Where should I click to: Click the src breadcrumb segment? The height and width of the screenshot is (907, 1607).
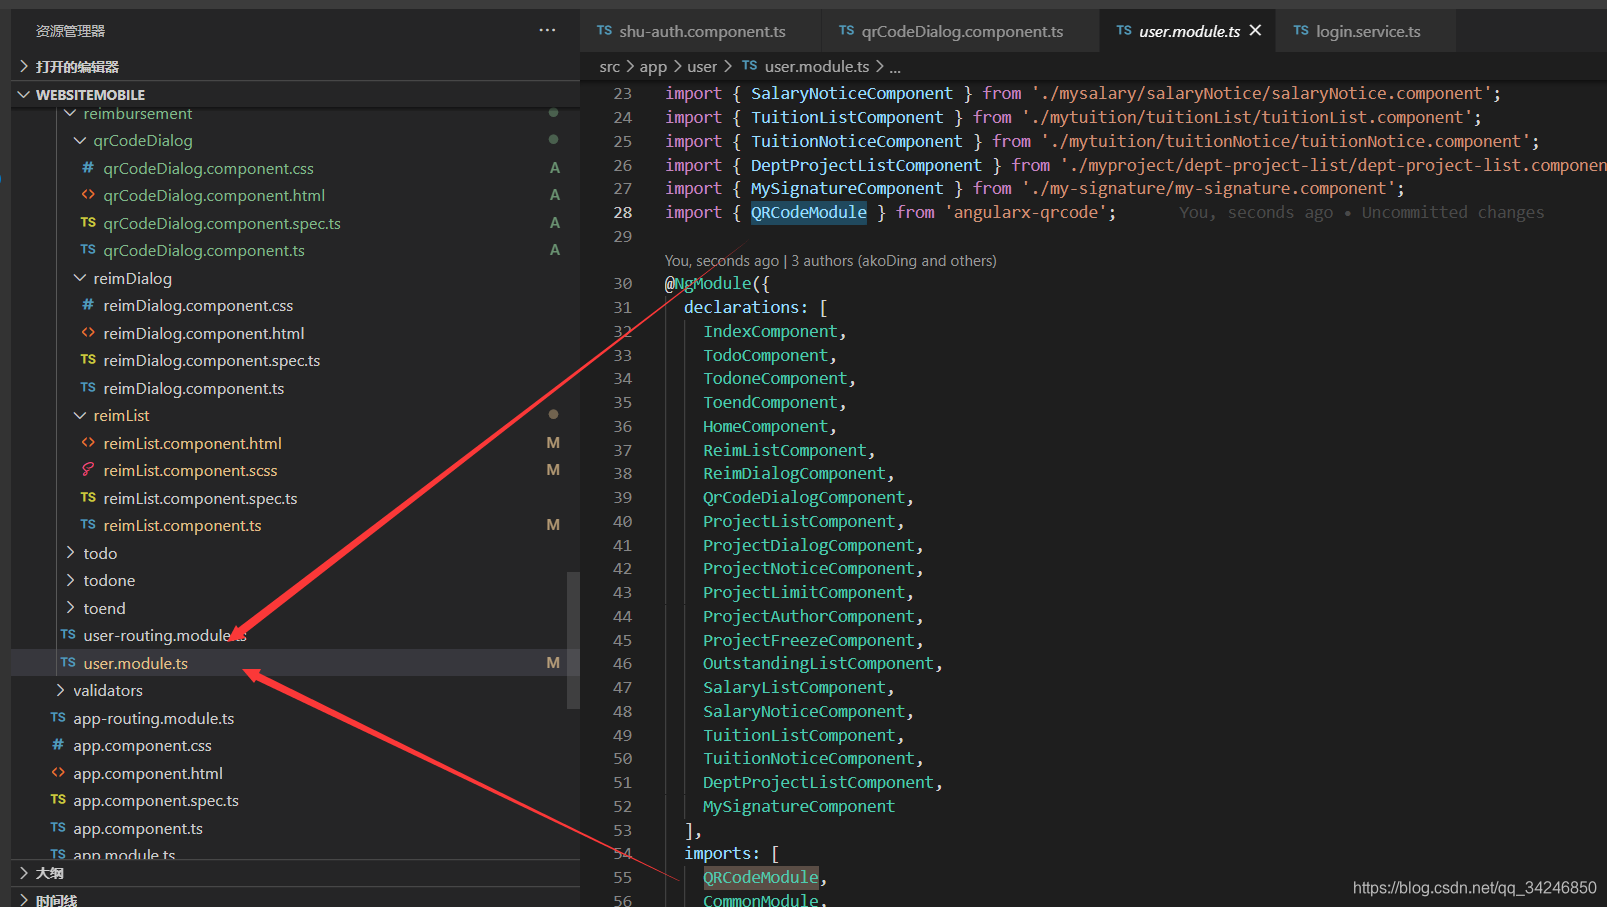click(x=610, y=67)
